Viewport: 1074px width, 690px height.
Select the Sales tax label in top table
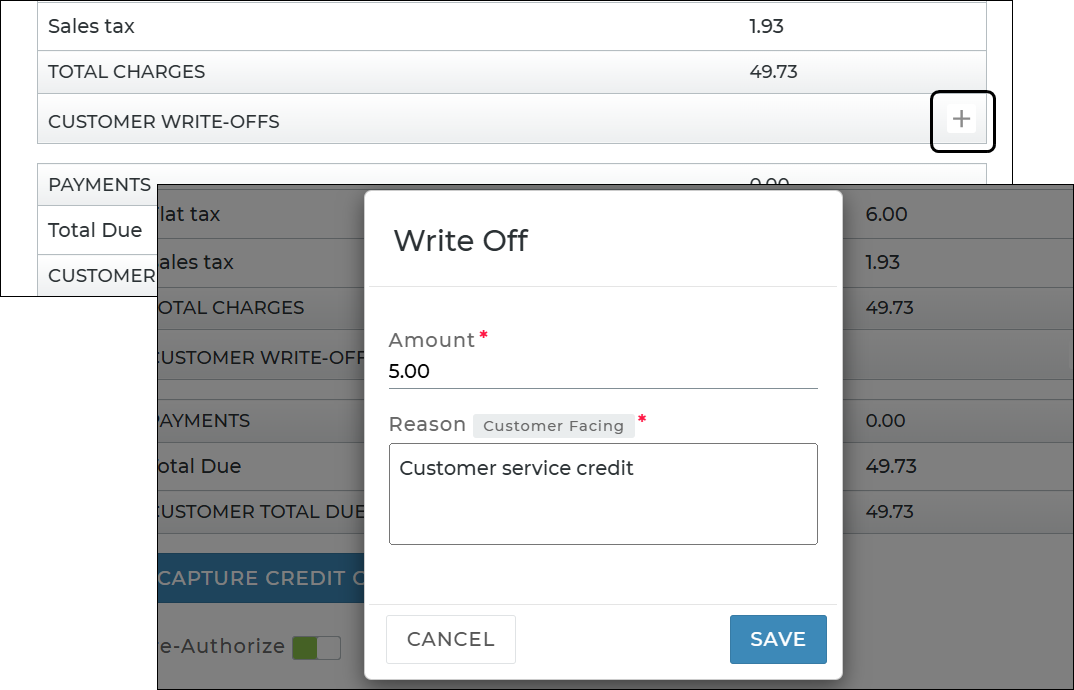coord(91,27)
